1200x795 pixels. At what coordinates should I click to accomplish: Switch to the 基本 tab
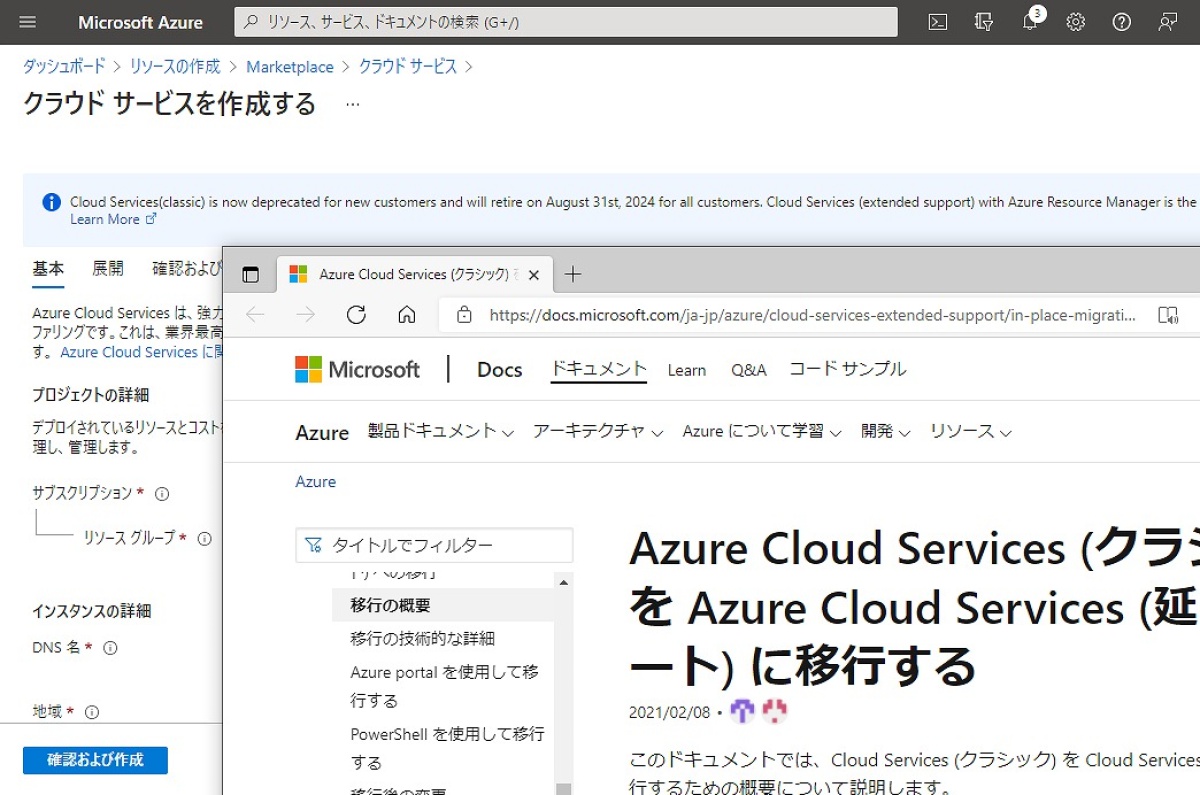[x=48, y=269]
